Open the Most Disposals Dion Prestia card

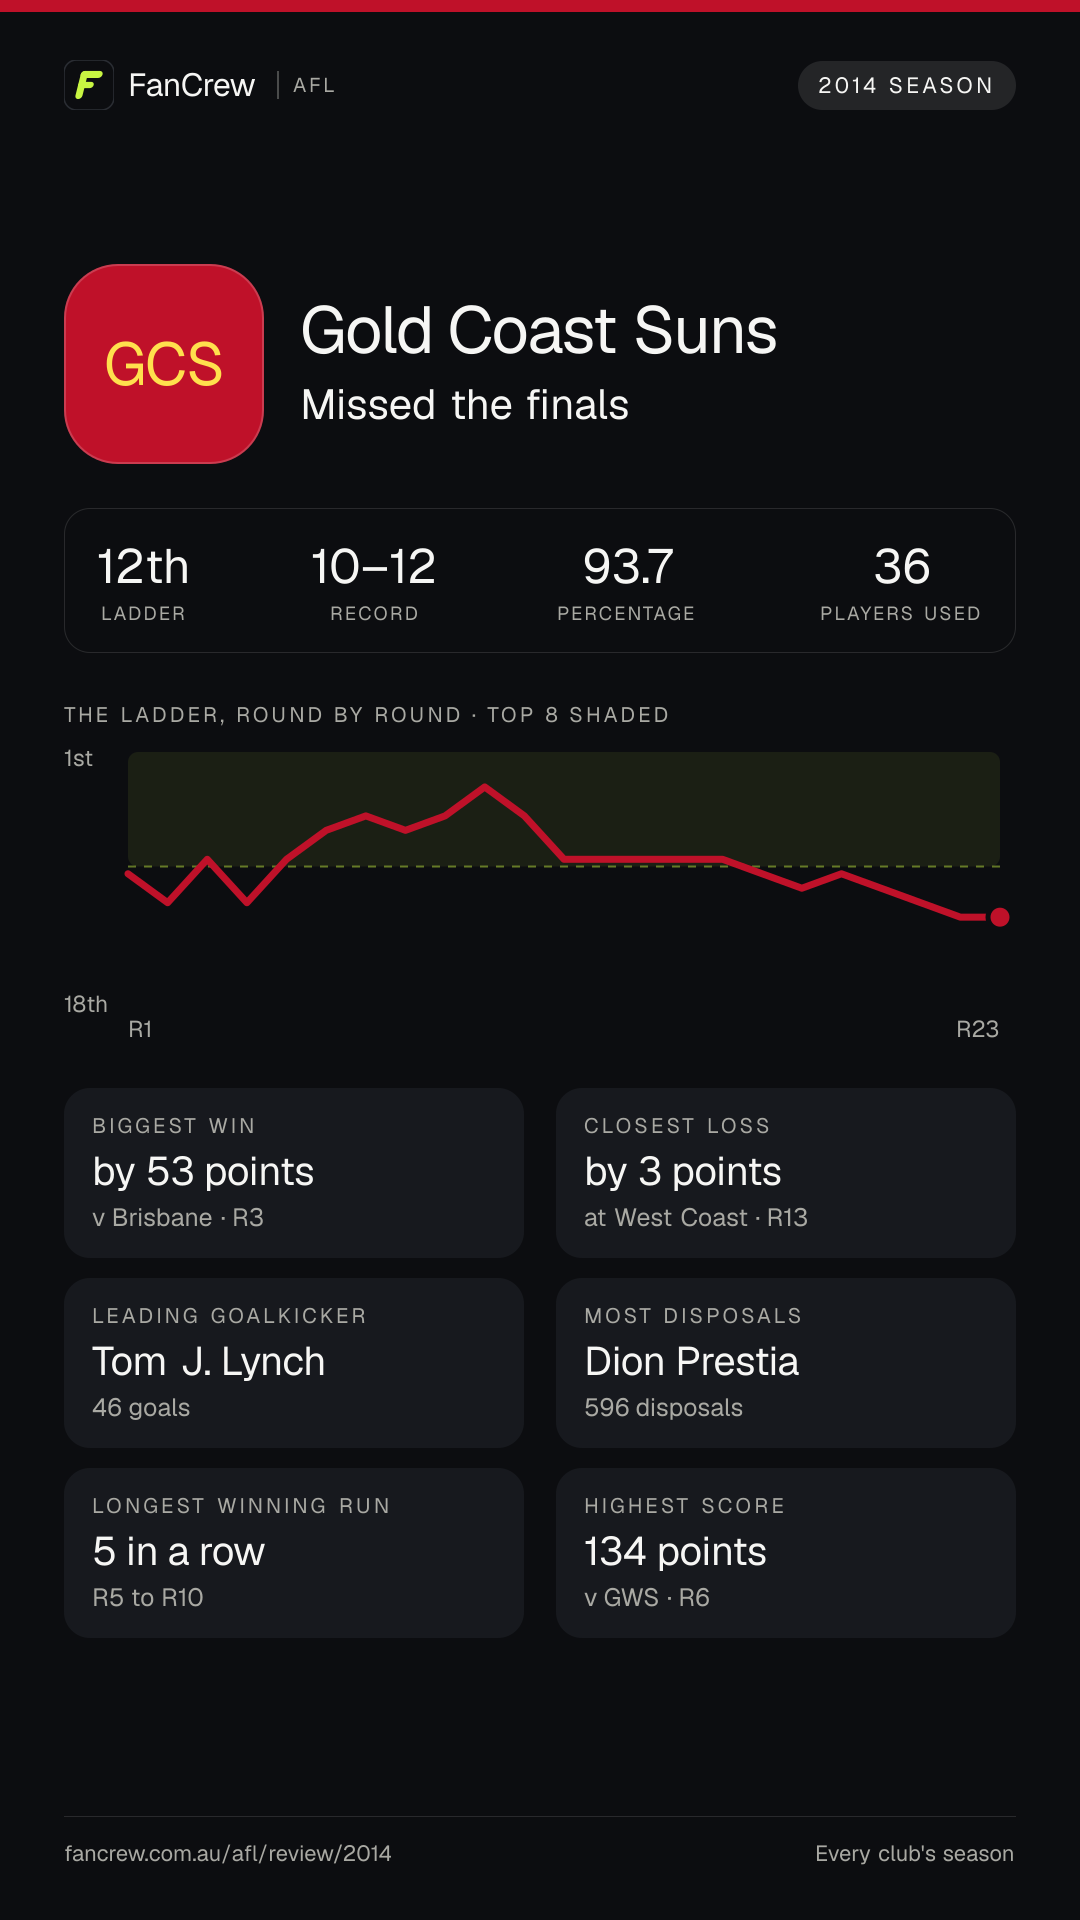coord(786,1363)
